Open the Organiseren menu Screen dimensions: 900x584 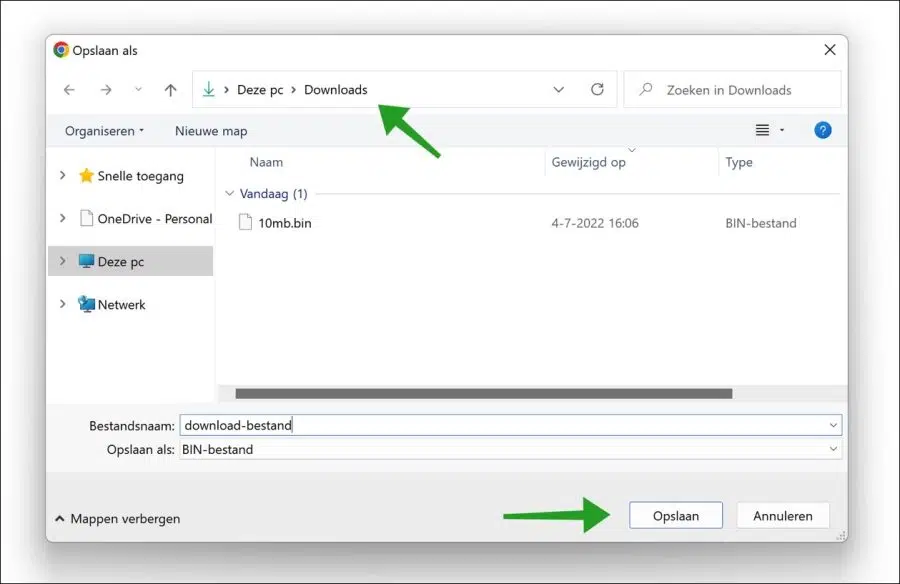104,131
